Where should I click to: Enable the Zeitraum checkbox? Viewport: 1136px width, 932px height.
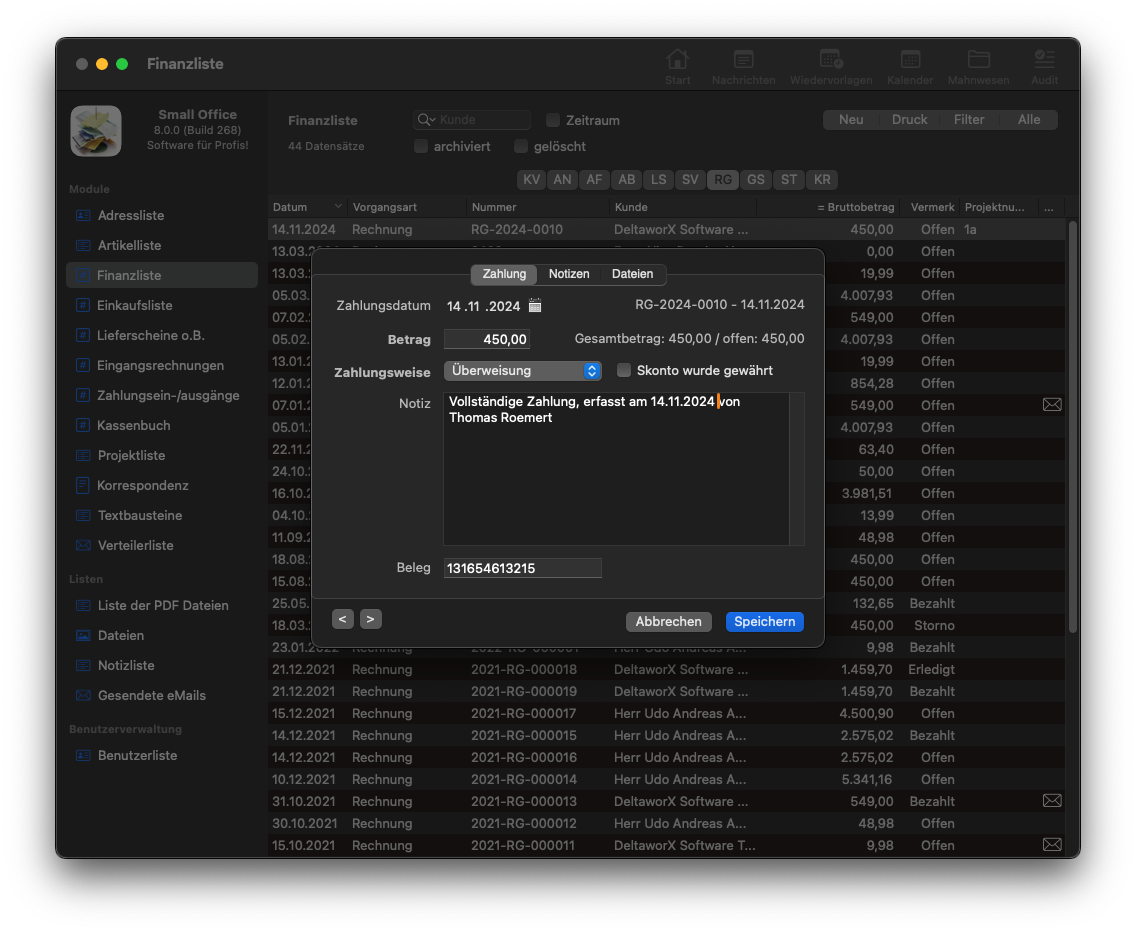(x=553, y=120)
